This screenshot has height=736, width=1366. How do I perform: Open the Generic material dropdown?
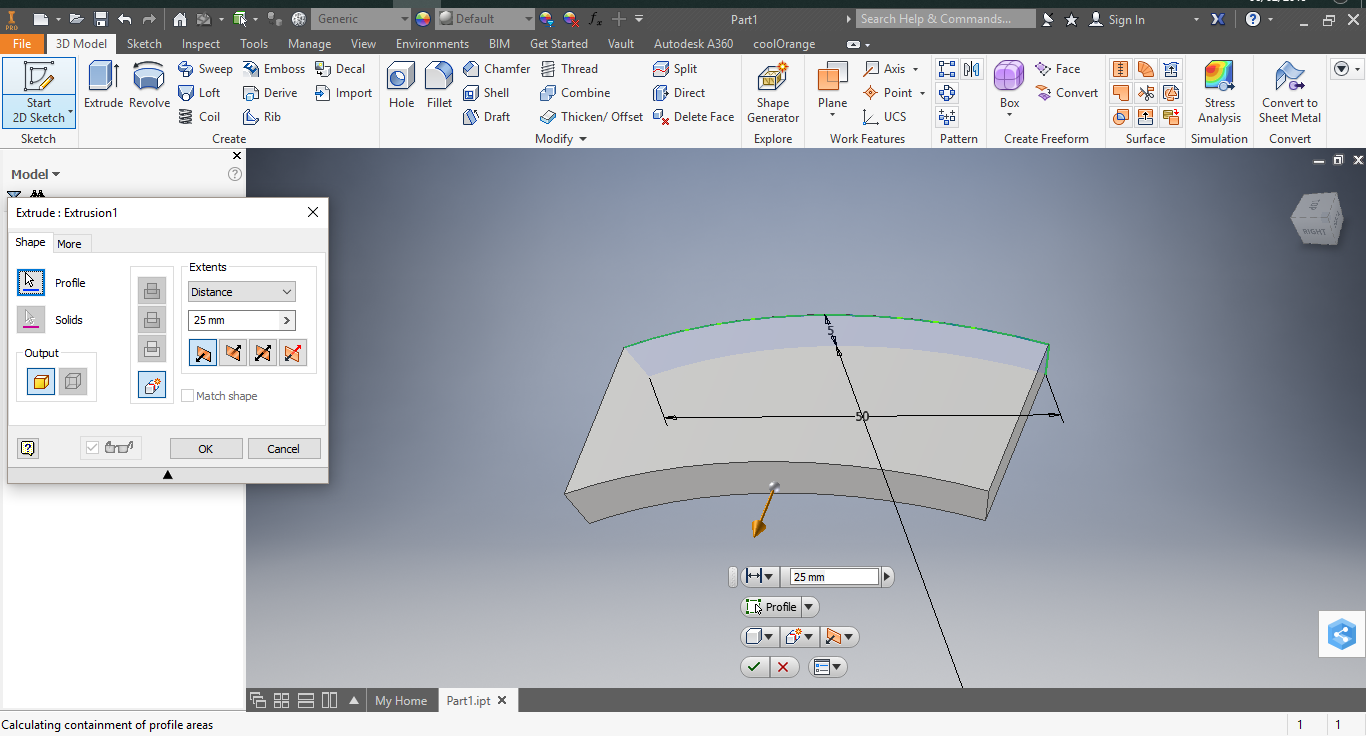pos(360,19)
